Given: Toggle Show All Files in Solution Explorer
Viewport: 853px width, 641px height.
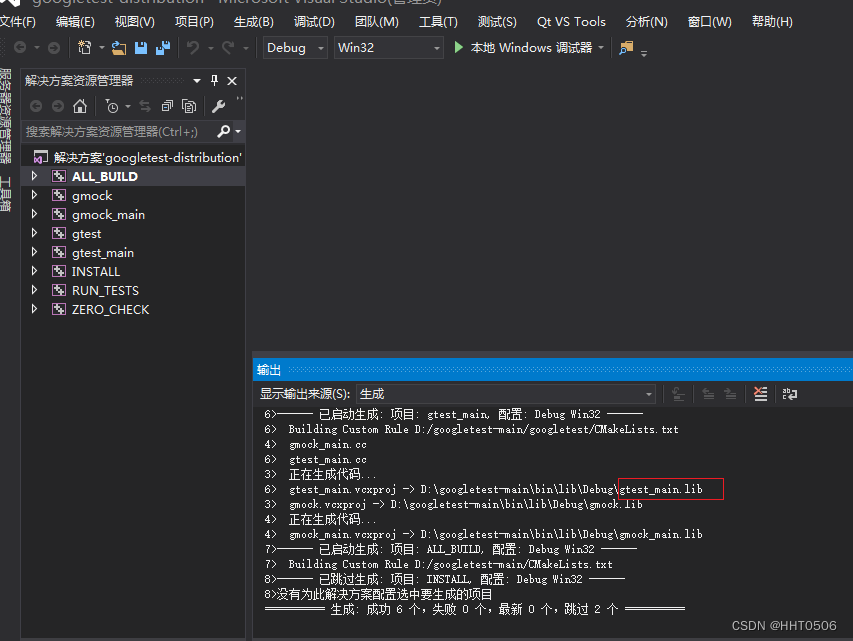Looking at the screenshot, I should coord(189,106).
